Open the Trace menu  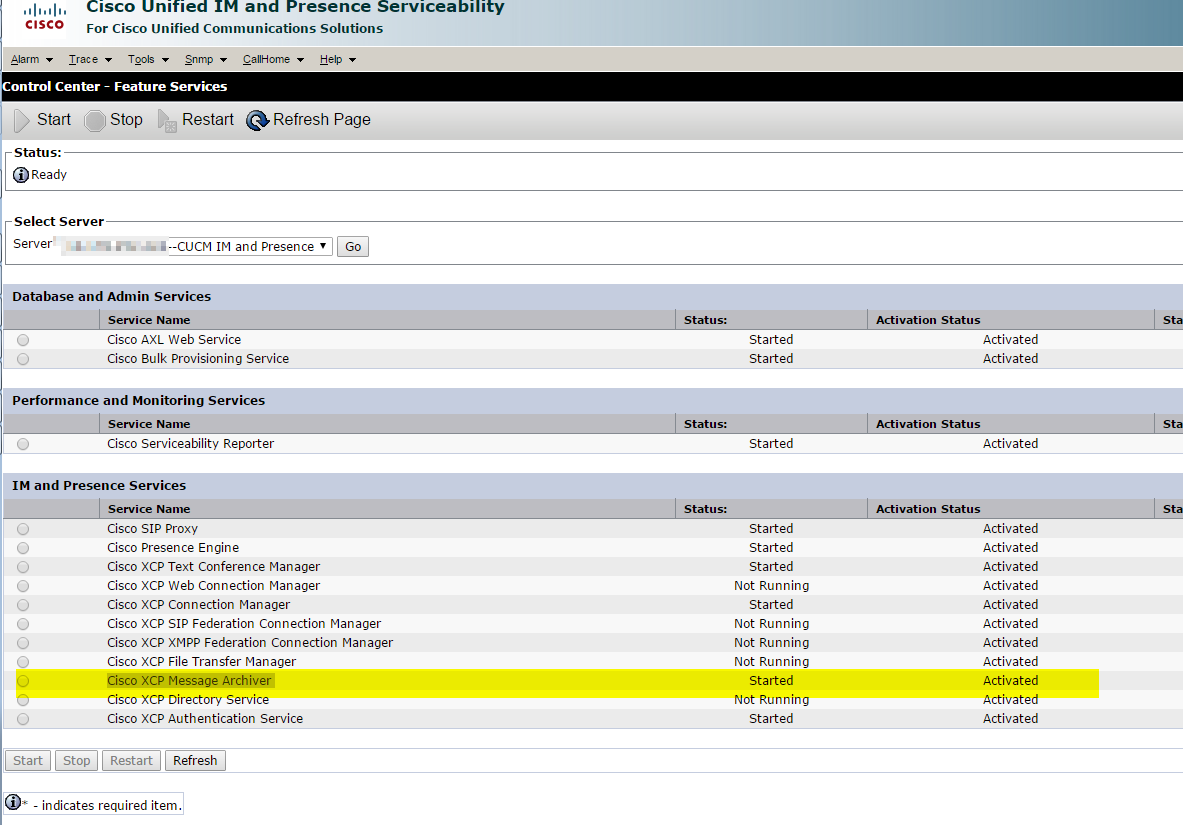tap(90, 60)
